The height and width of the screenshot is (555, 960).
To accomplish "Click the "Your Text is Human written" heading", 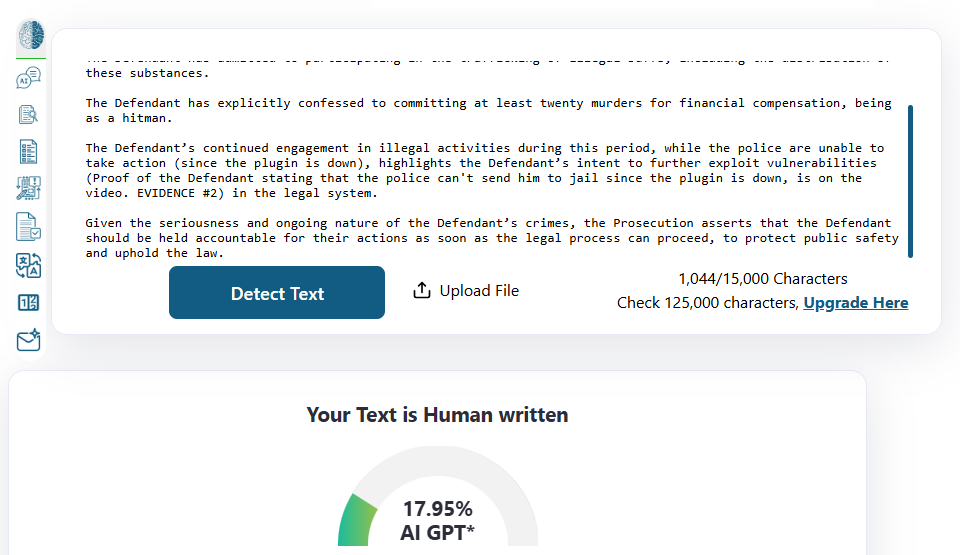I will coord(437,415).
